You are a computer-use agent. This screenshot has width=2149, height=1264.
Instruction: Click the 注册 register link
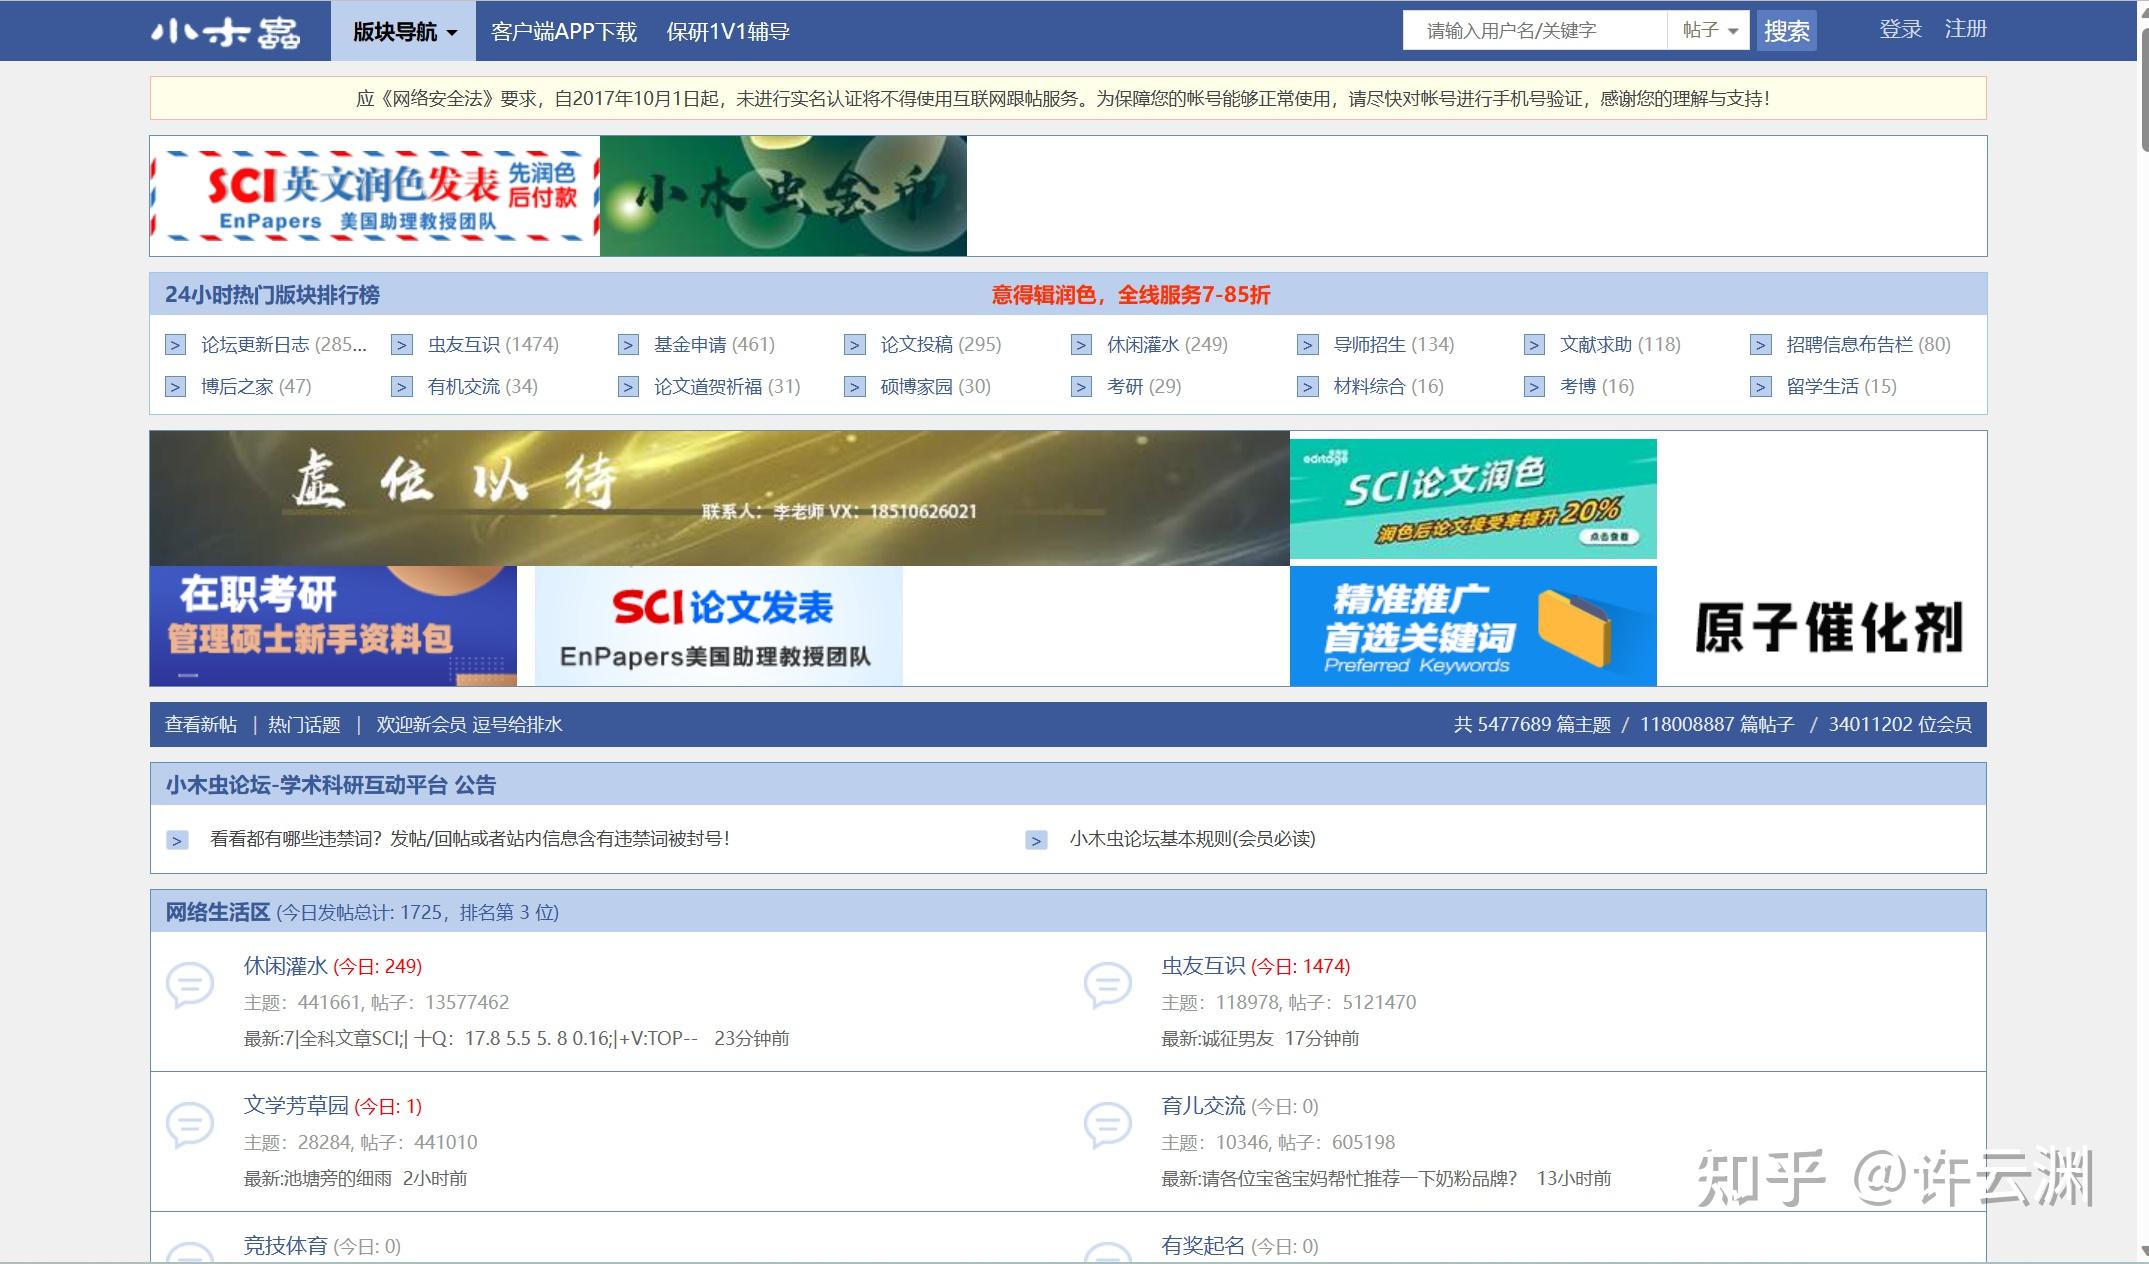(1965, 30)
